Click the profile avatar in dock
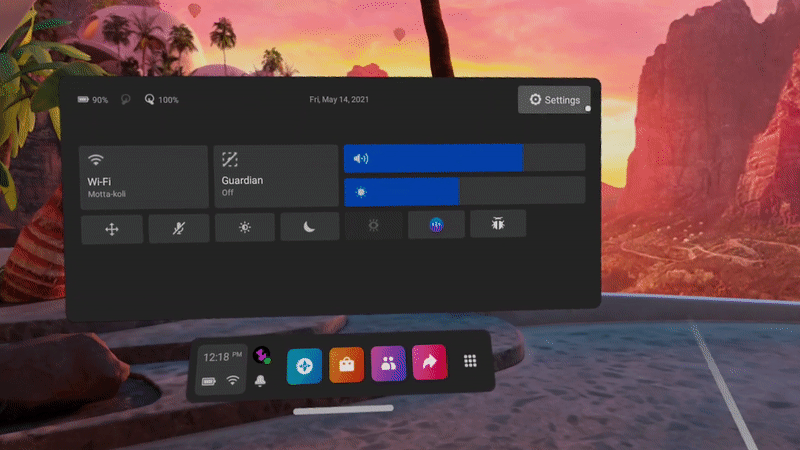Screen dimensions: 800x450 pos(261,355)
